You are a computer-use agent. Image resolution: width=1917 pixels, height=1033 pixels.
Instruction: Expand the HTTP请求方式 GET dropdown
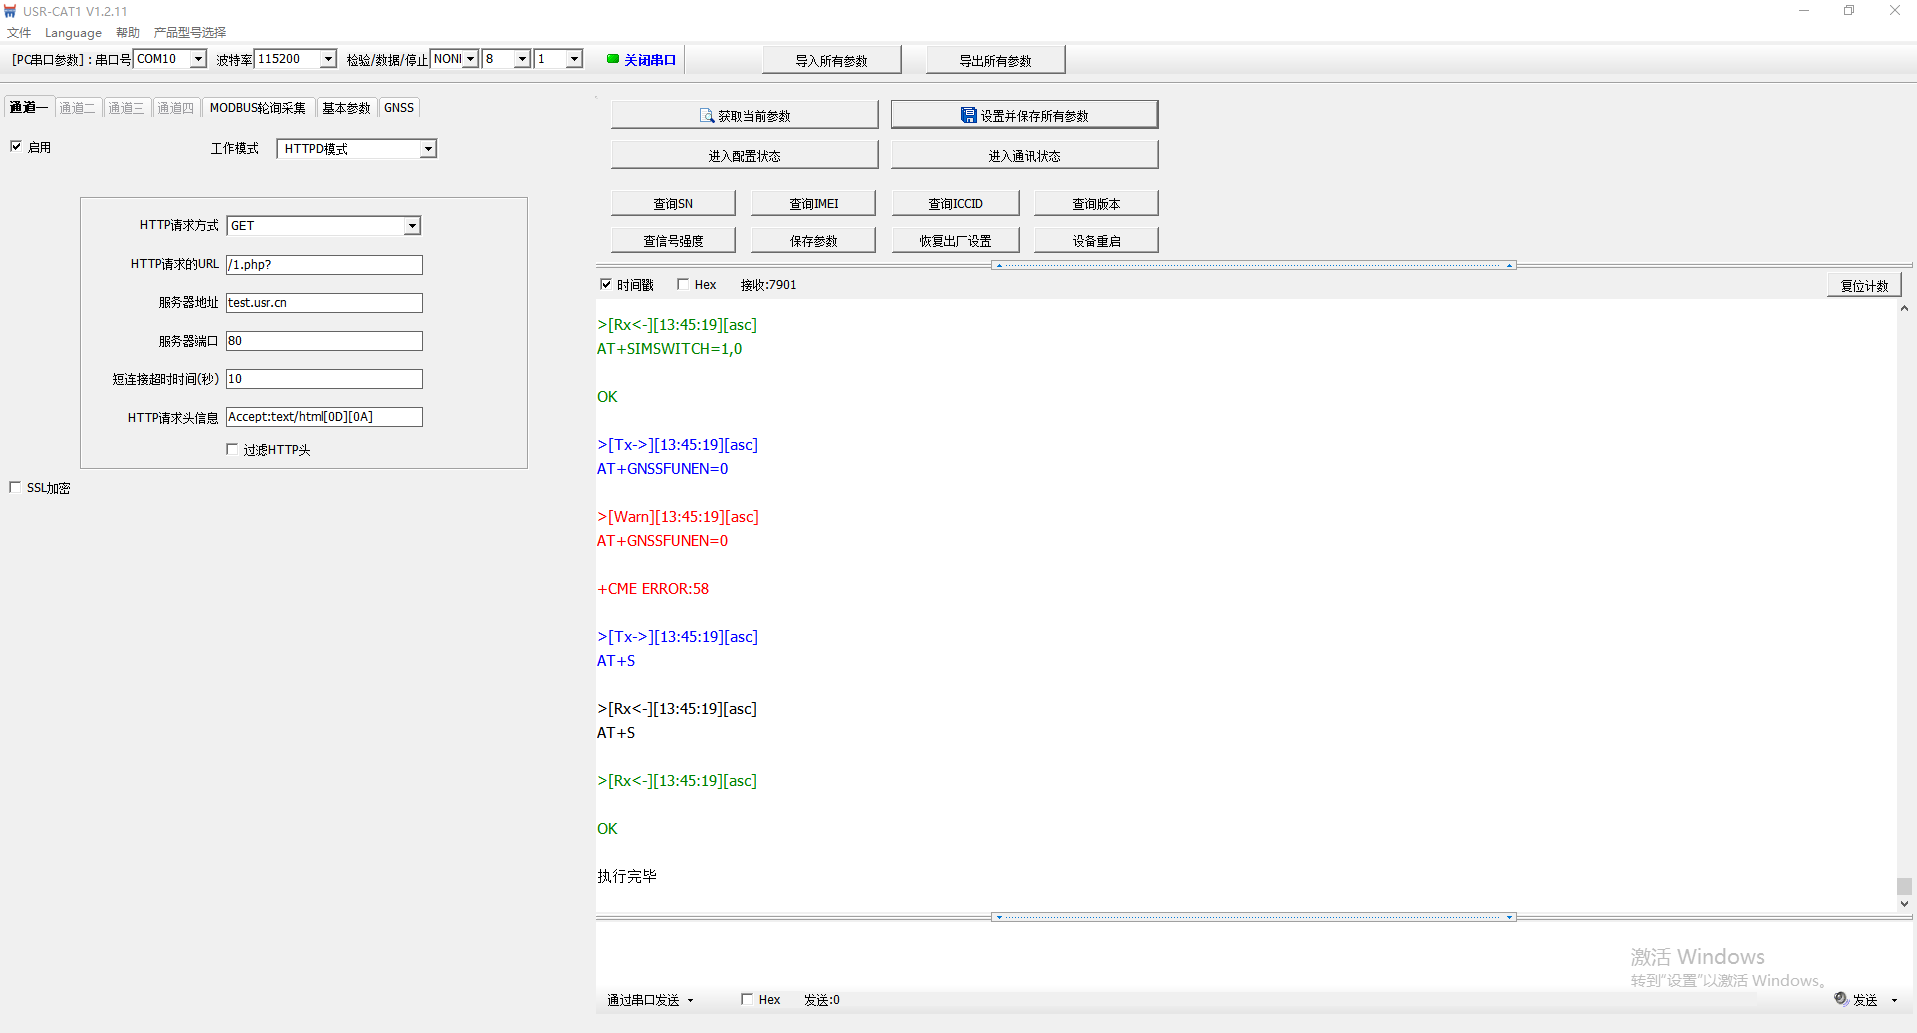[x=412, y=226]
